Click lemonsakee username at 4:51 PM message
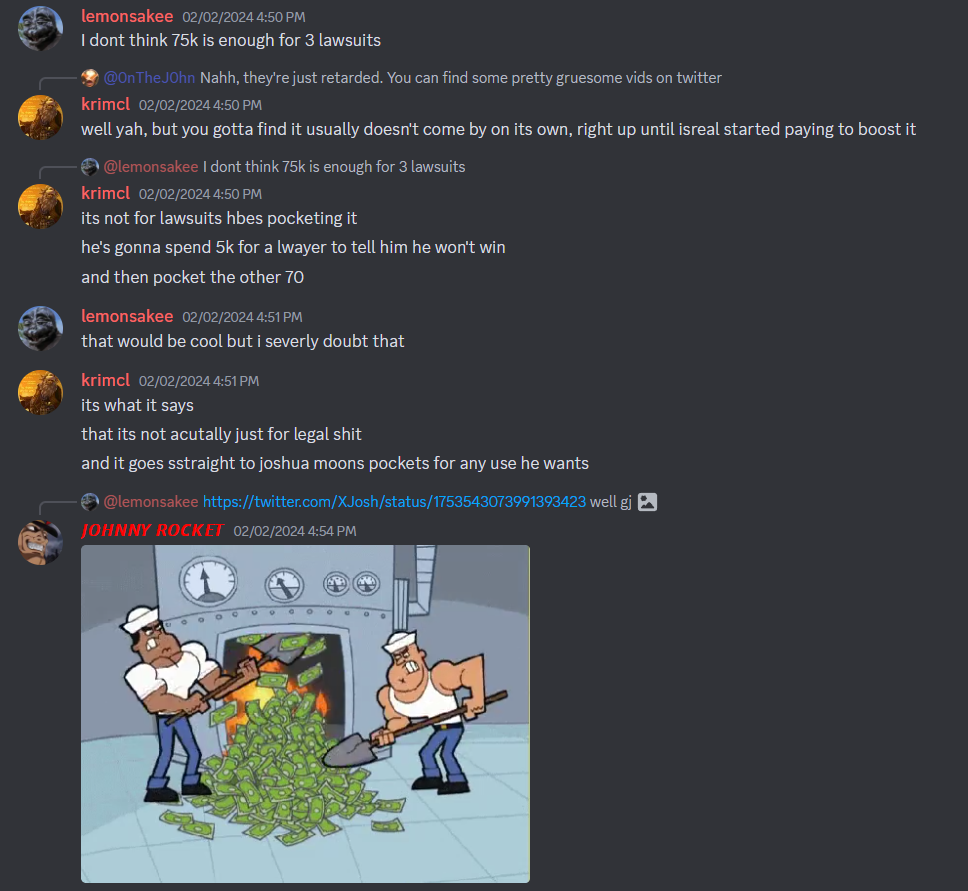This screenshot has width=968, height=891. (127, 316)
